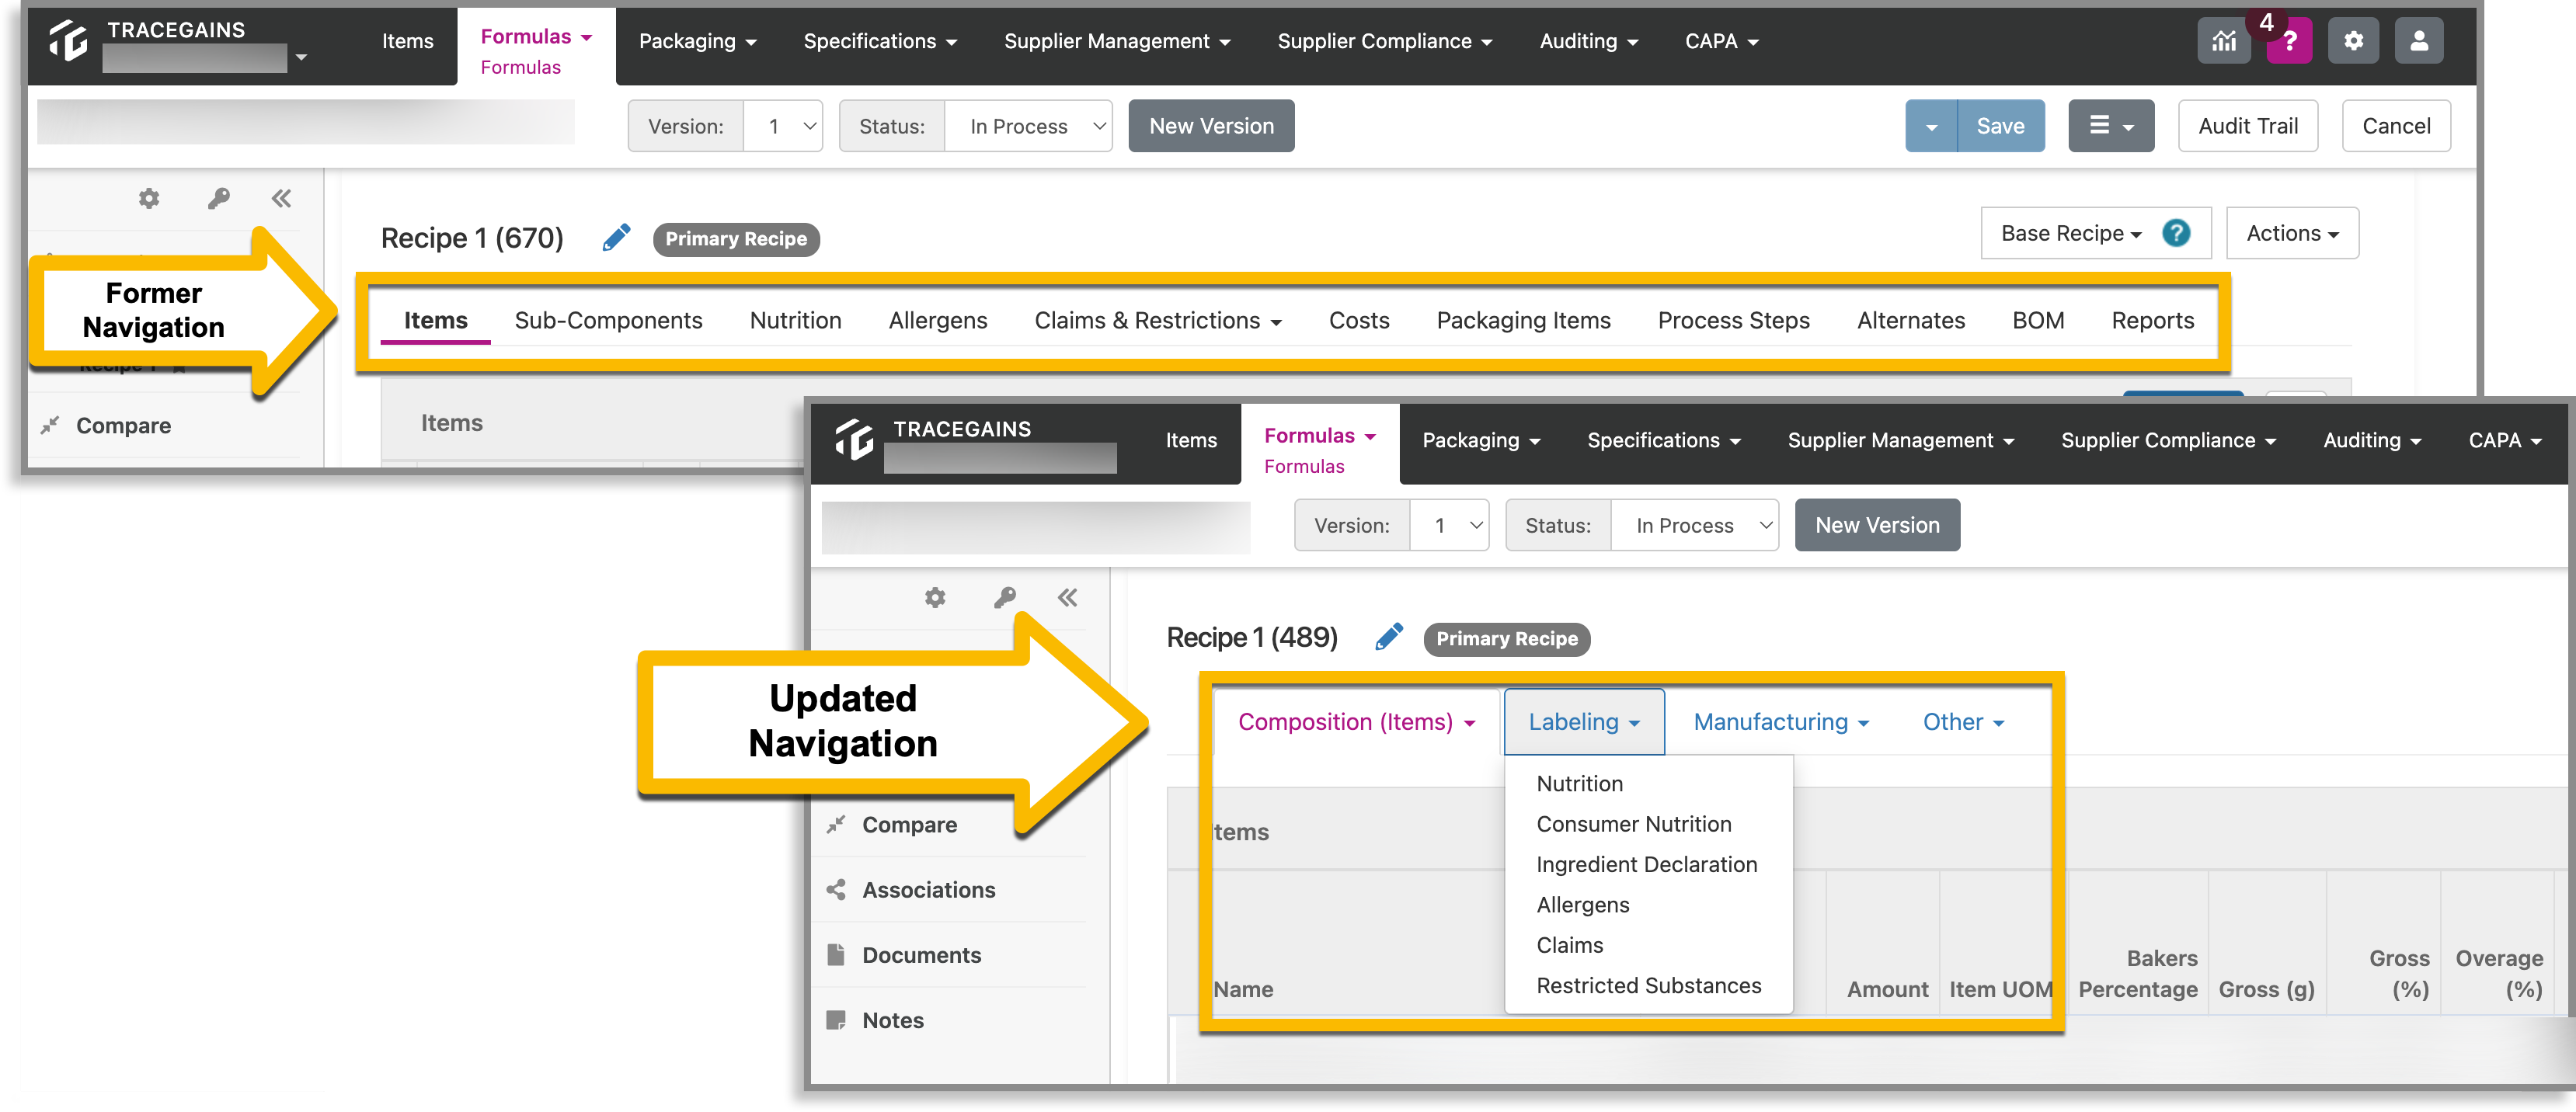2576x1112 pixels.
Task: Click Documents label in lower sidebar
Action: (921, 954)
